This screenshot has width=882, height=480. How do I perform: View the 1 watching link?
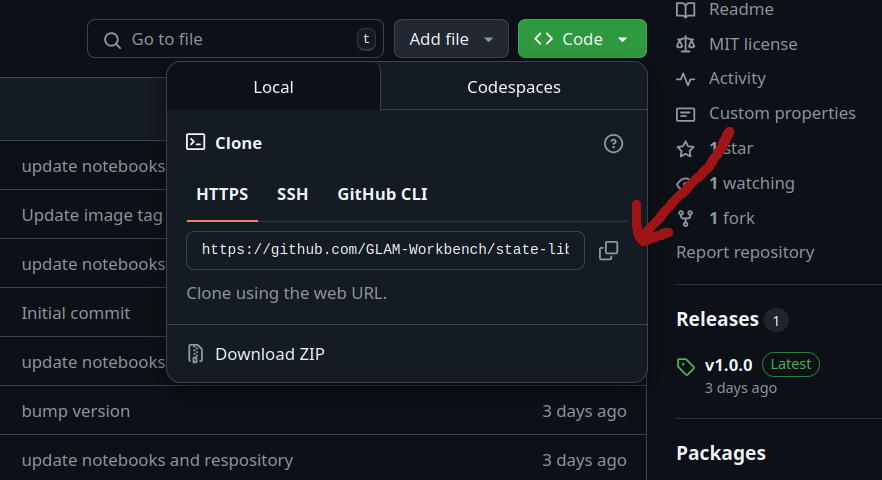pos(752,183)
